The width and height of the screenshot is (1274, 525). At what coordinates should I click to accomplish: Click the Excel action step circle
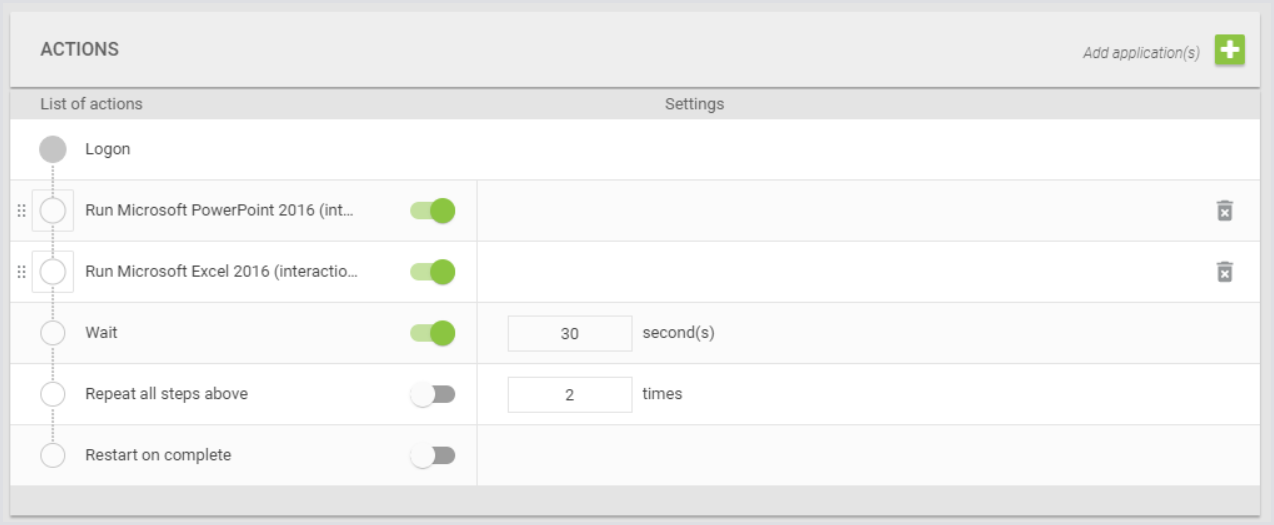53,272
